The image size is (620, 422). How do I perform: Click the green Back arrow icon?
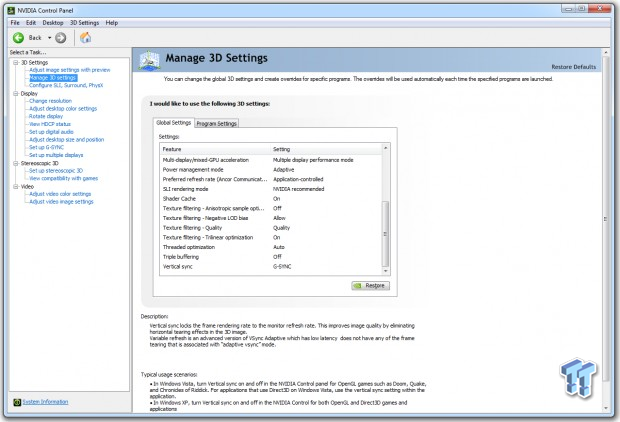click(x=18, y=38)
